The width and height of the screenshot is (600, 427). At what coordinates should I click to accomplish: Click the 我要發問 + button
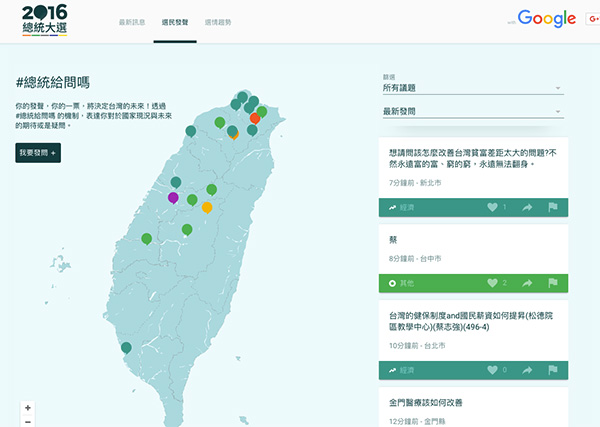click(x=38, y=152)
